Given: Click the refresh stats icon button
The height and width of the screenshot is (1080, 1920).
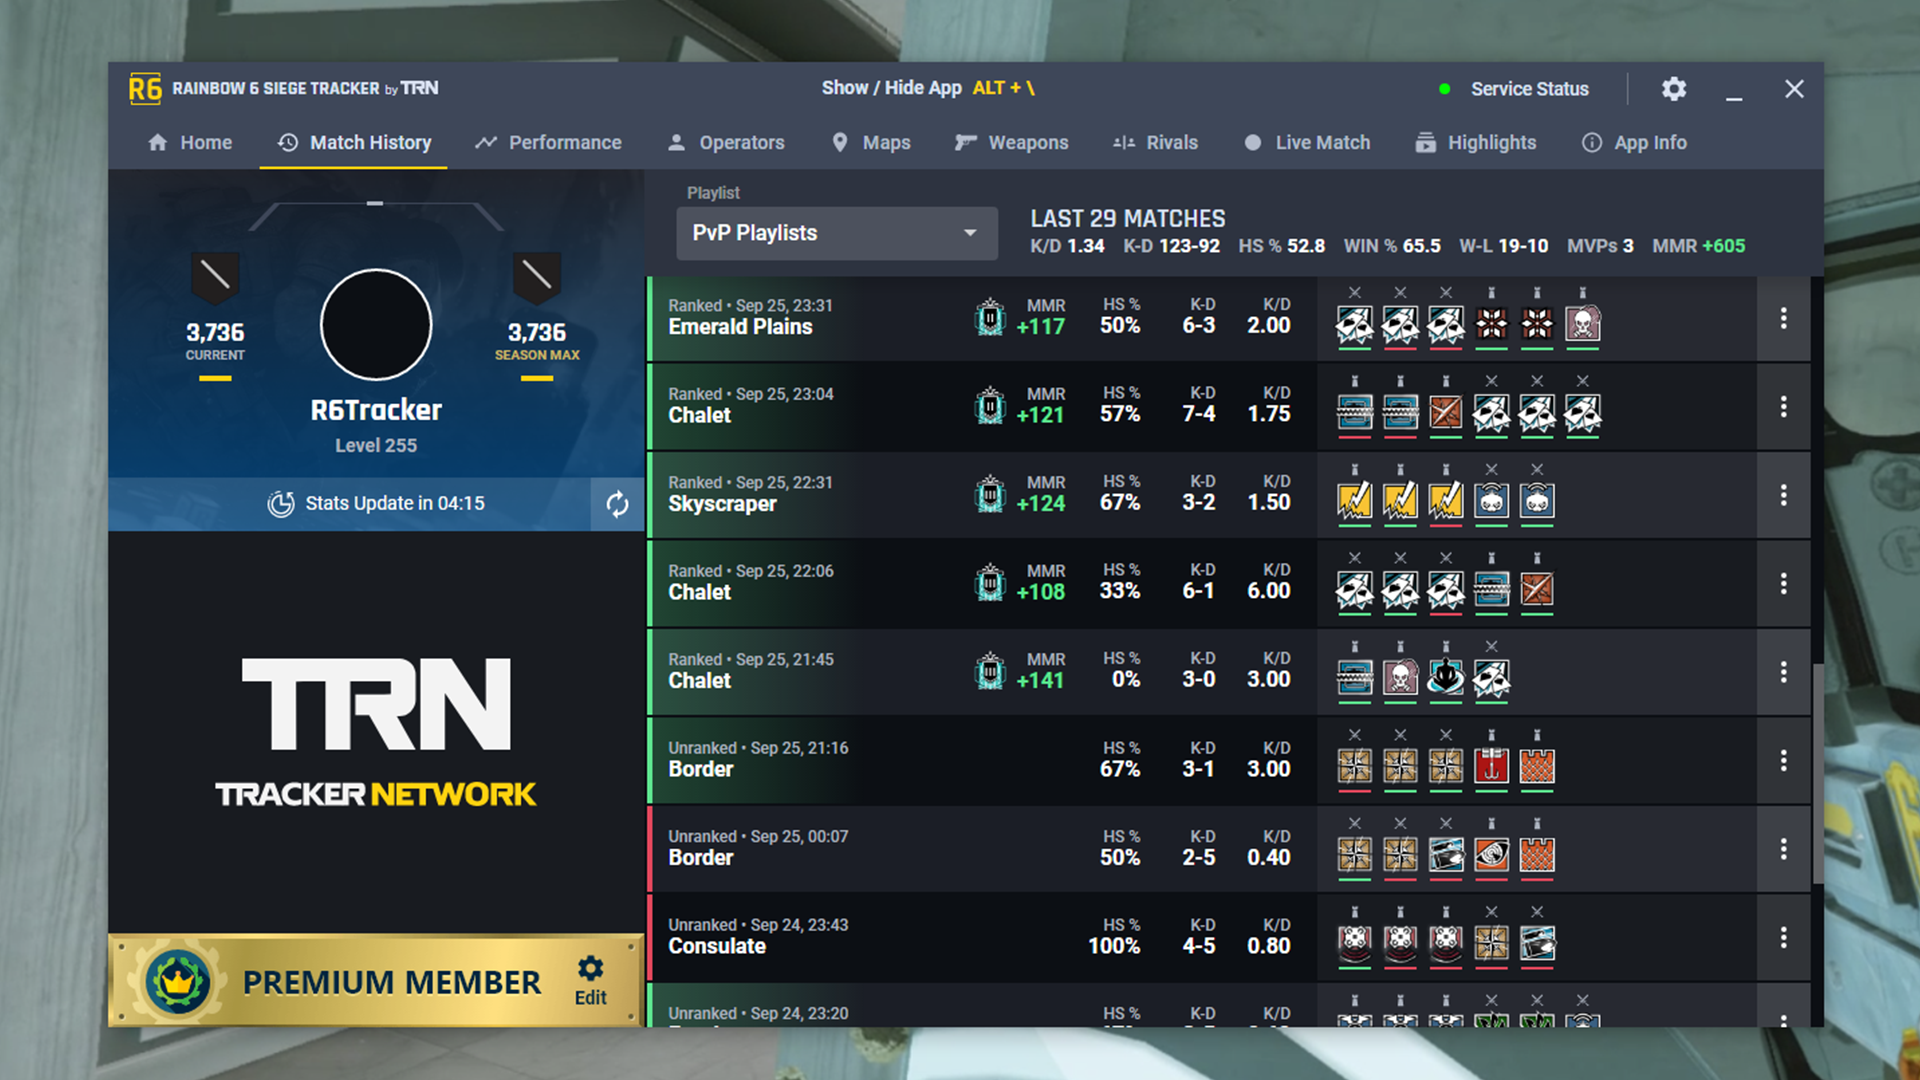Looking at the screenshot, I should pos(616,502).
